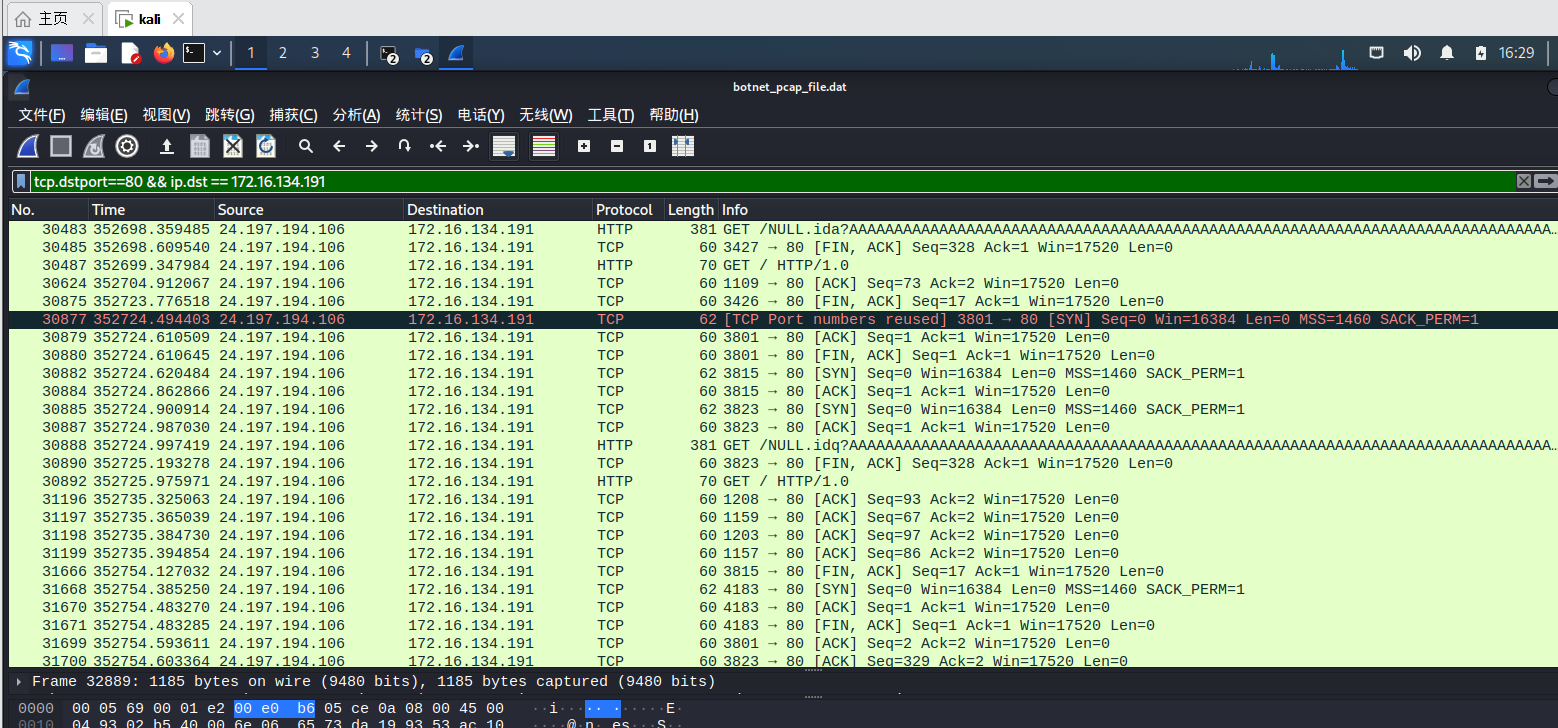Go back in packet history
Image resolution: width=1558 pixels, height=728 pixels.
click(x=339, y=146)
